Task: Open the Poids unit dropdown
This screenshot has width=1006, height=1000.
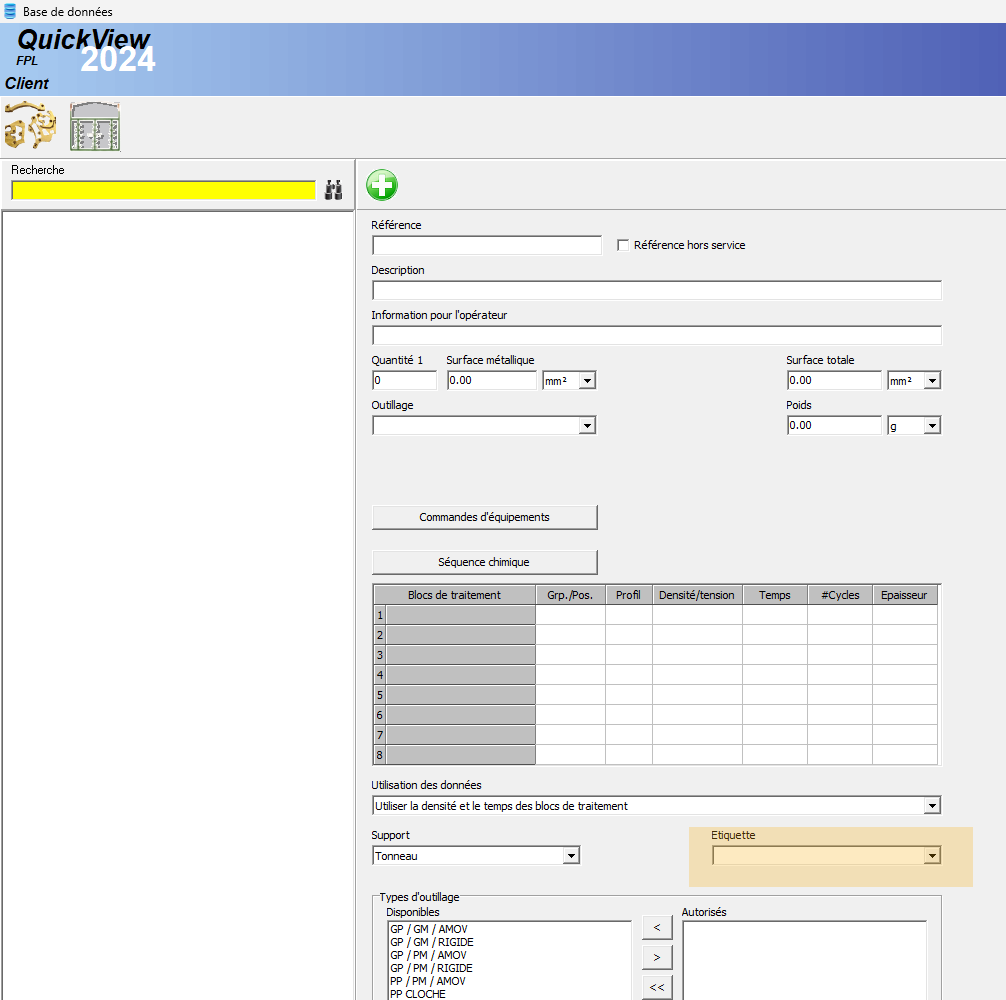Action: (x=932, y=426)
